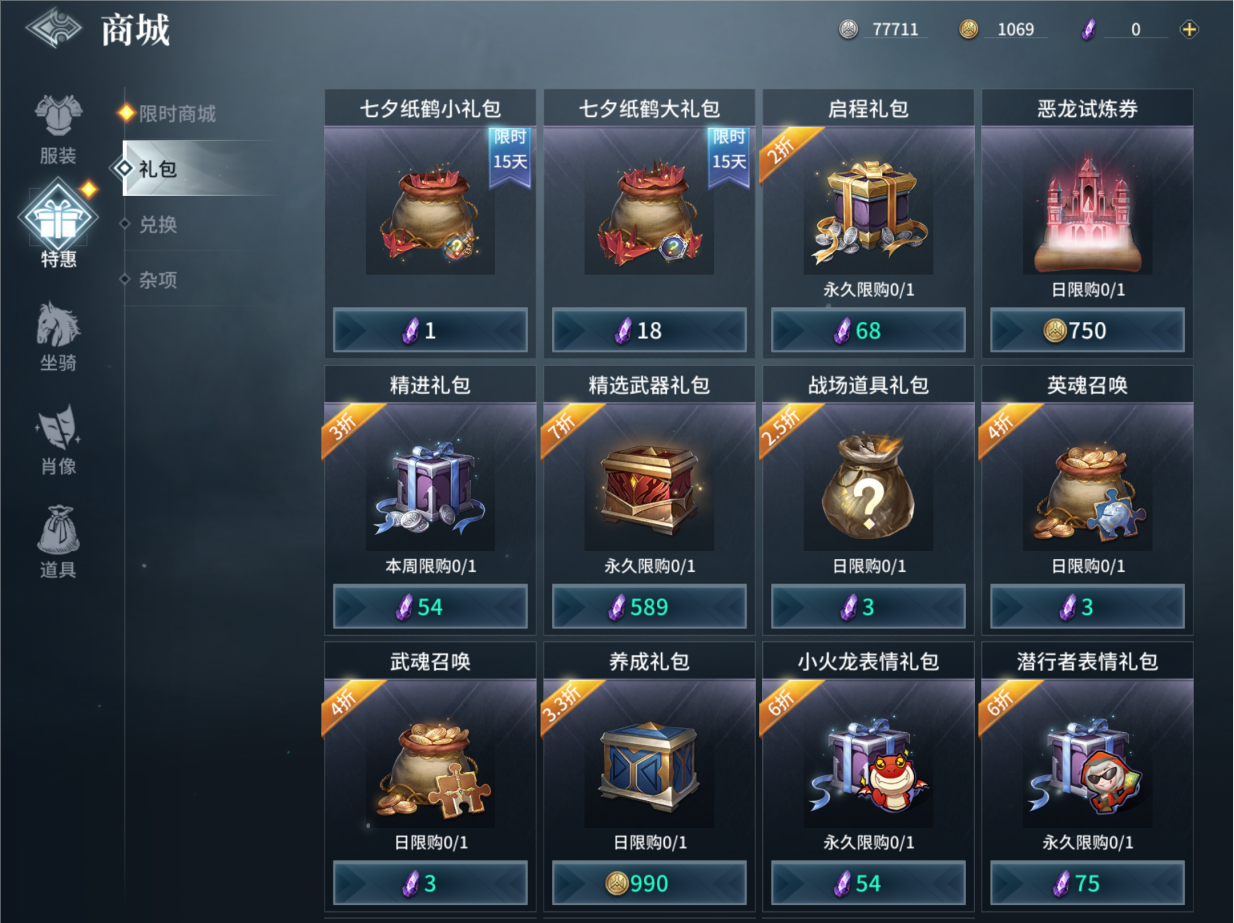
Task: Select the 杂项 miscellaneous tab
Action: (158, 280)
